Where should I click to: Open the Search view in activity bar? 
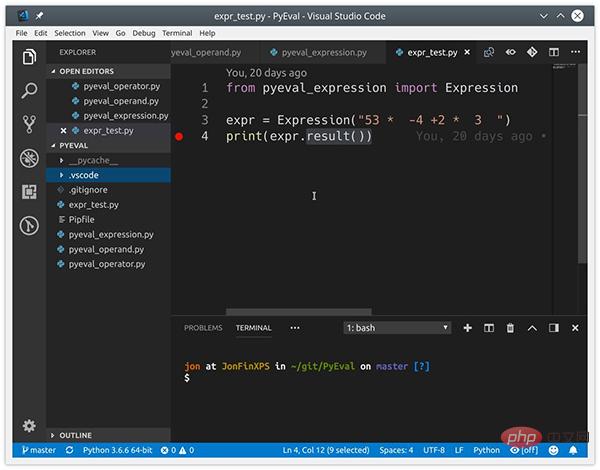29,91
